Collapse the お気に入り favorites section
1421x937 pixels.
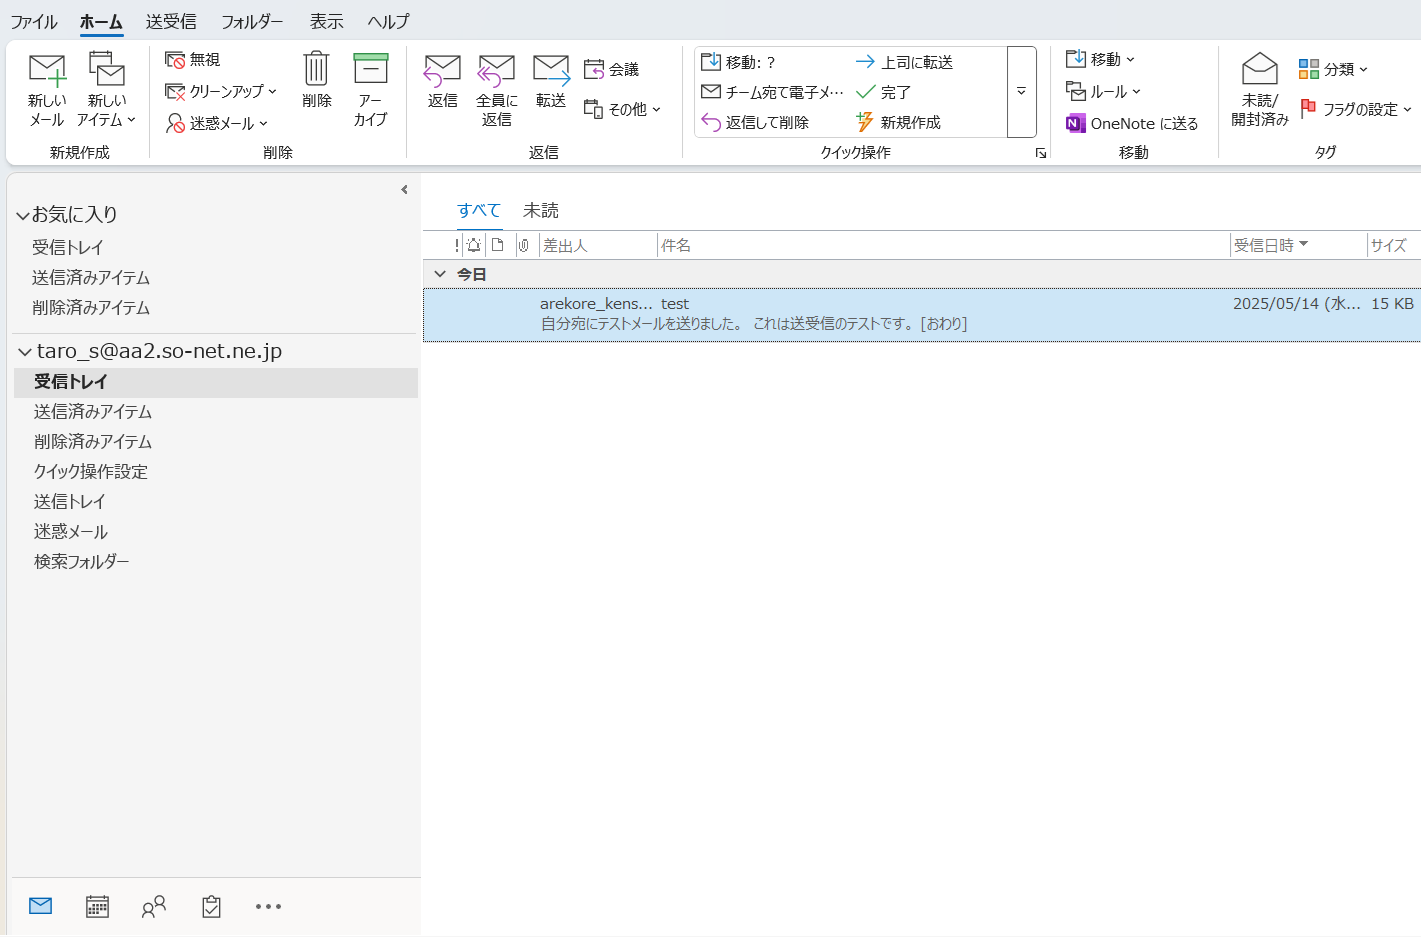23,215
